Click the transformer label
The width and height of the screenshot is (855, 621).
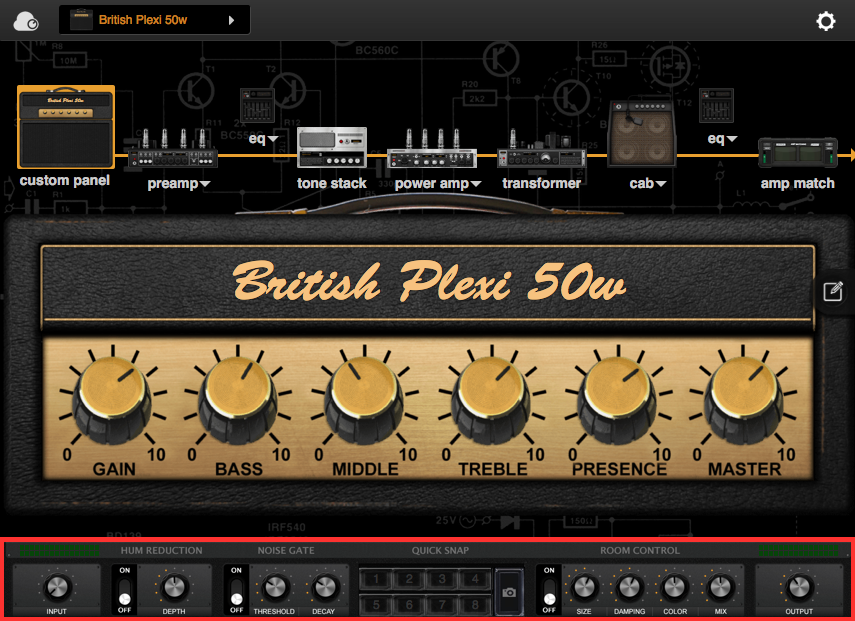pos(541,183)
